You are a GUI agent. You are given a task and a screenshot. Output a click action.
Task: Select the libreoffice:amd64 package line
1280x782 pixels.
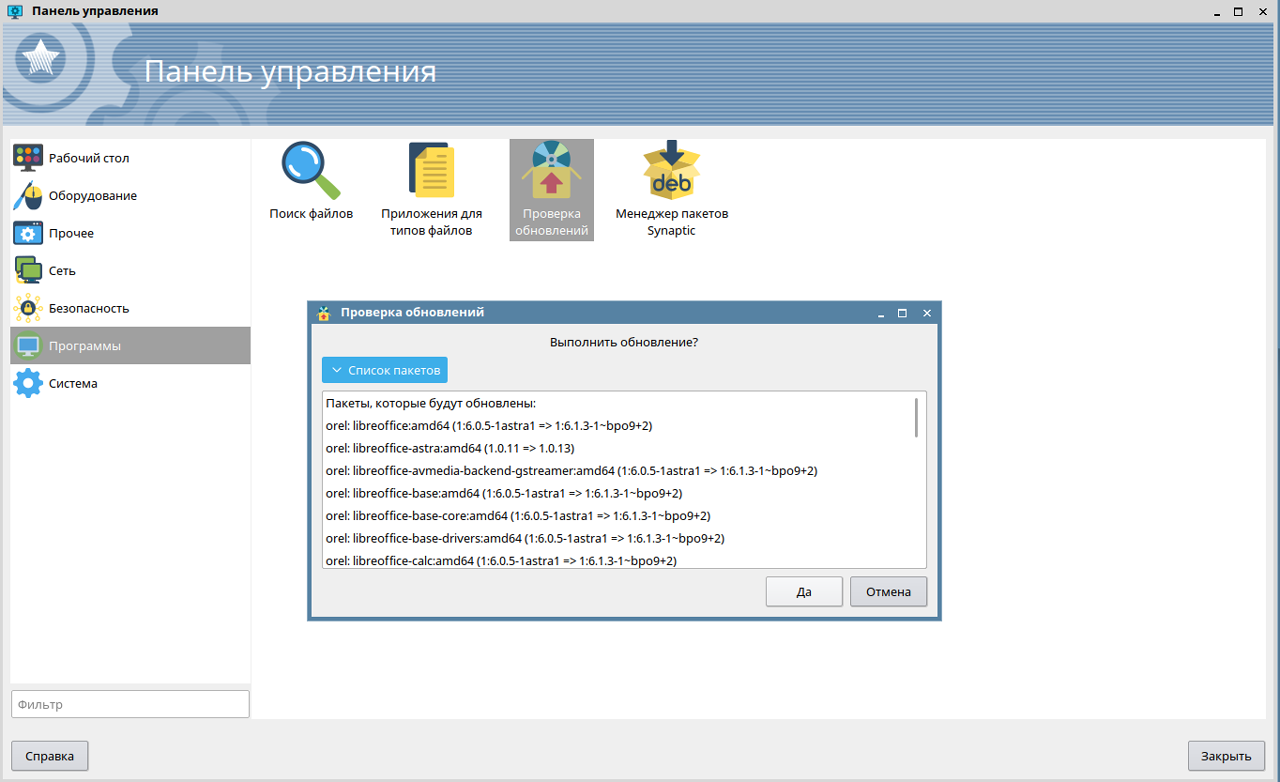tap(489, 426)
